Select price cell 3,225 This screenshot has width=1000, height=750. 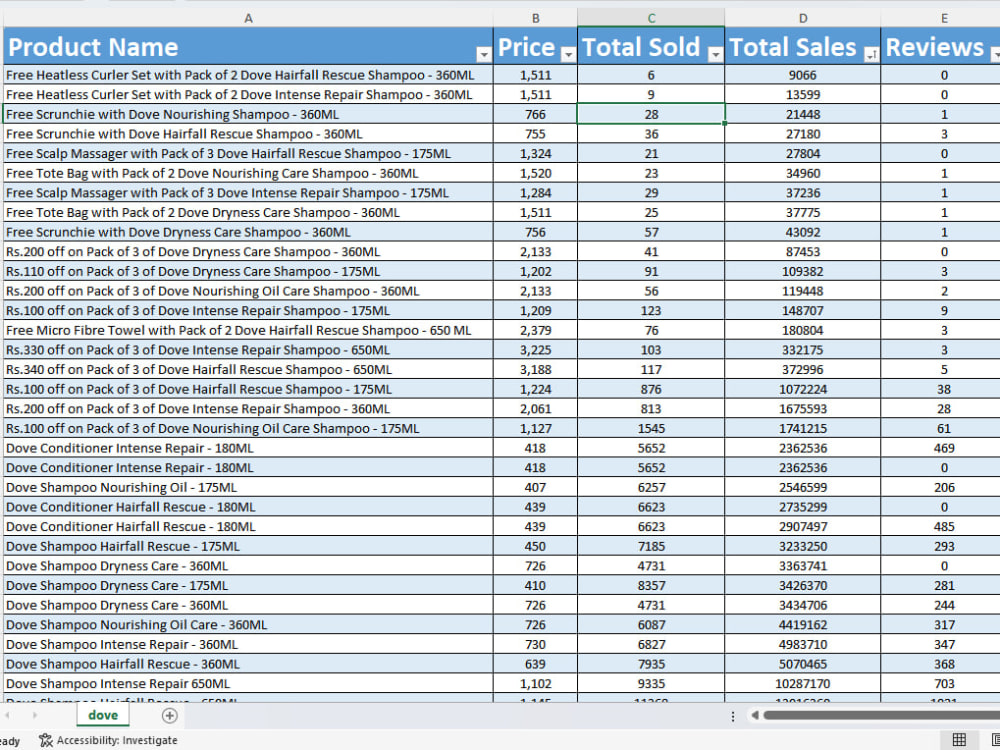[535, 349]
